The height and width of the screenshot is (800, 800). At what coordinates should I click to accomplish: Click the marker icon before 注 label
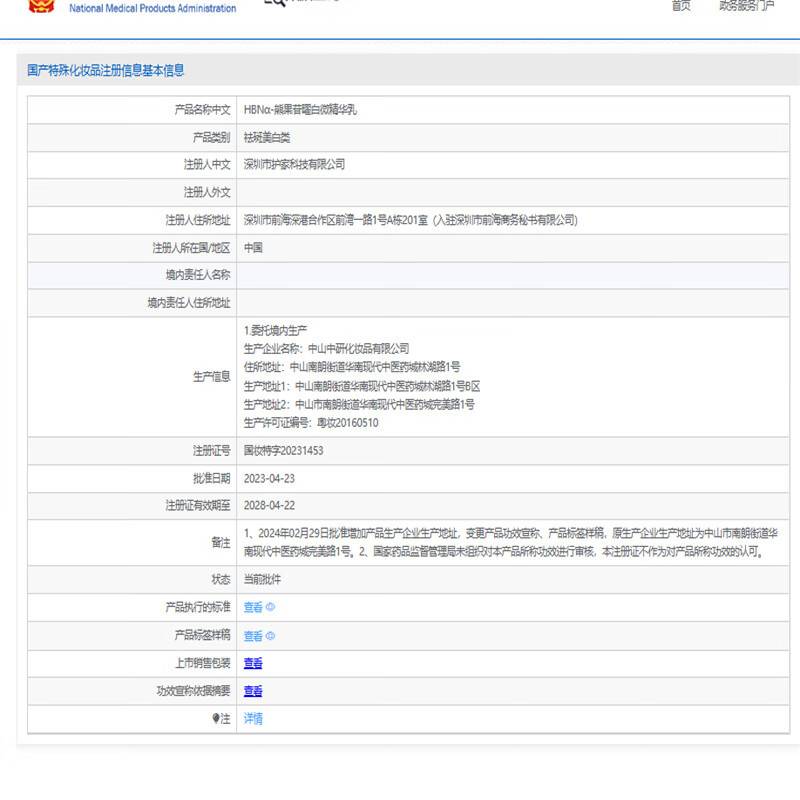tap(215, 719)
